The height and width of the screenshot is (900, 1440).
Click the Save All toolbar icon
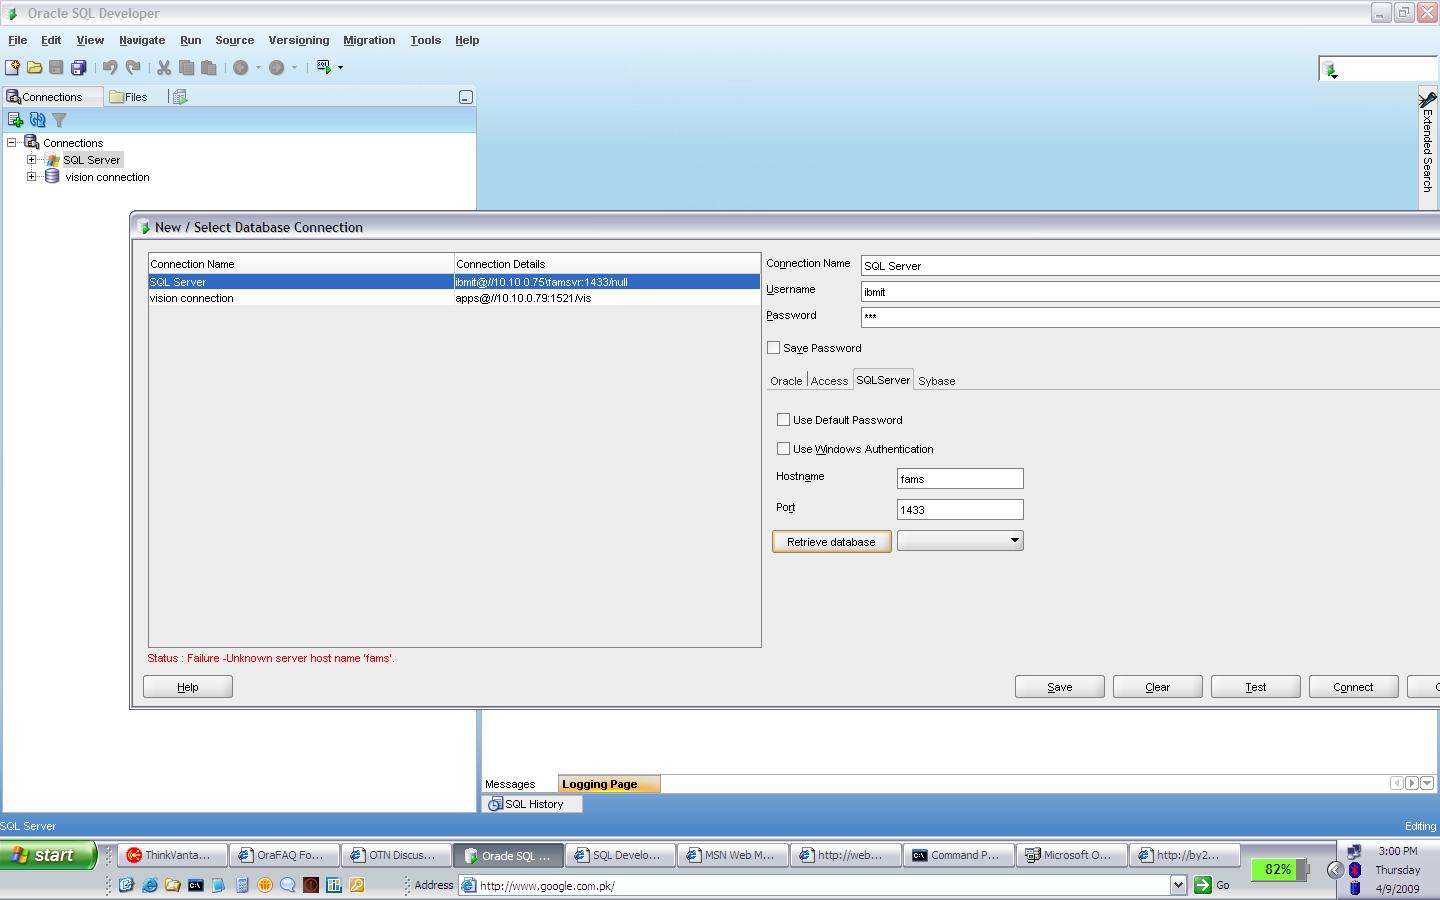tap(79, 67)
